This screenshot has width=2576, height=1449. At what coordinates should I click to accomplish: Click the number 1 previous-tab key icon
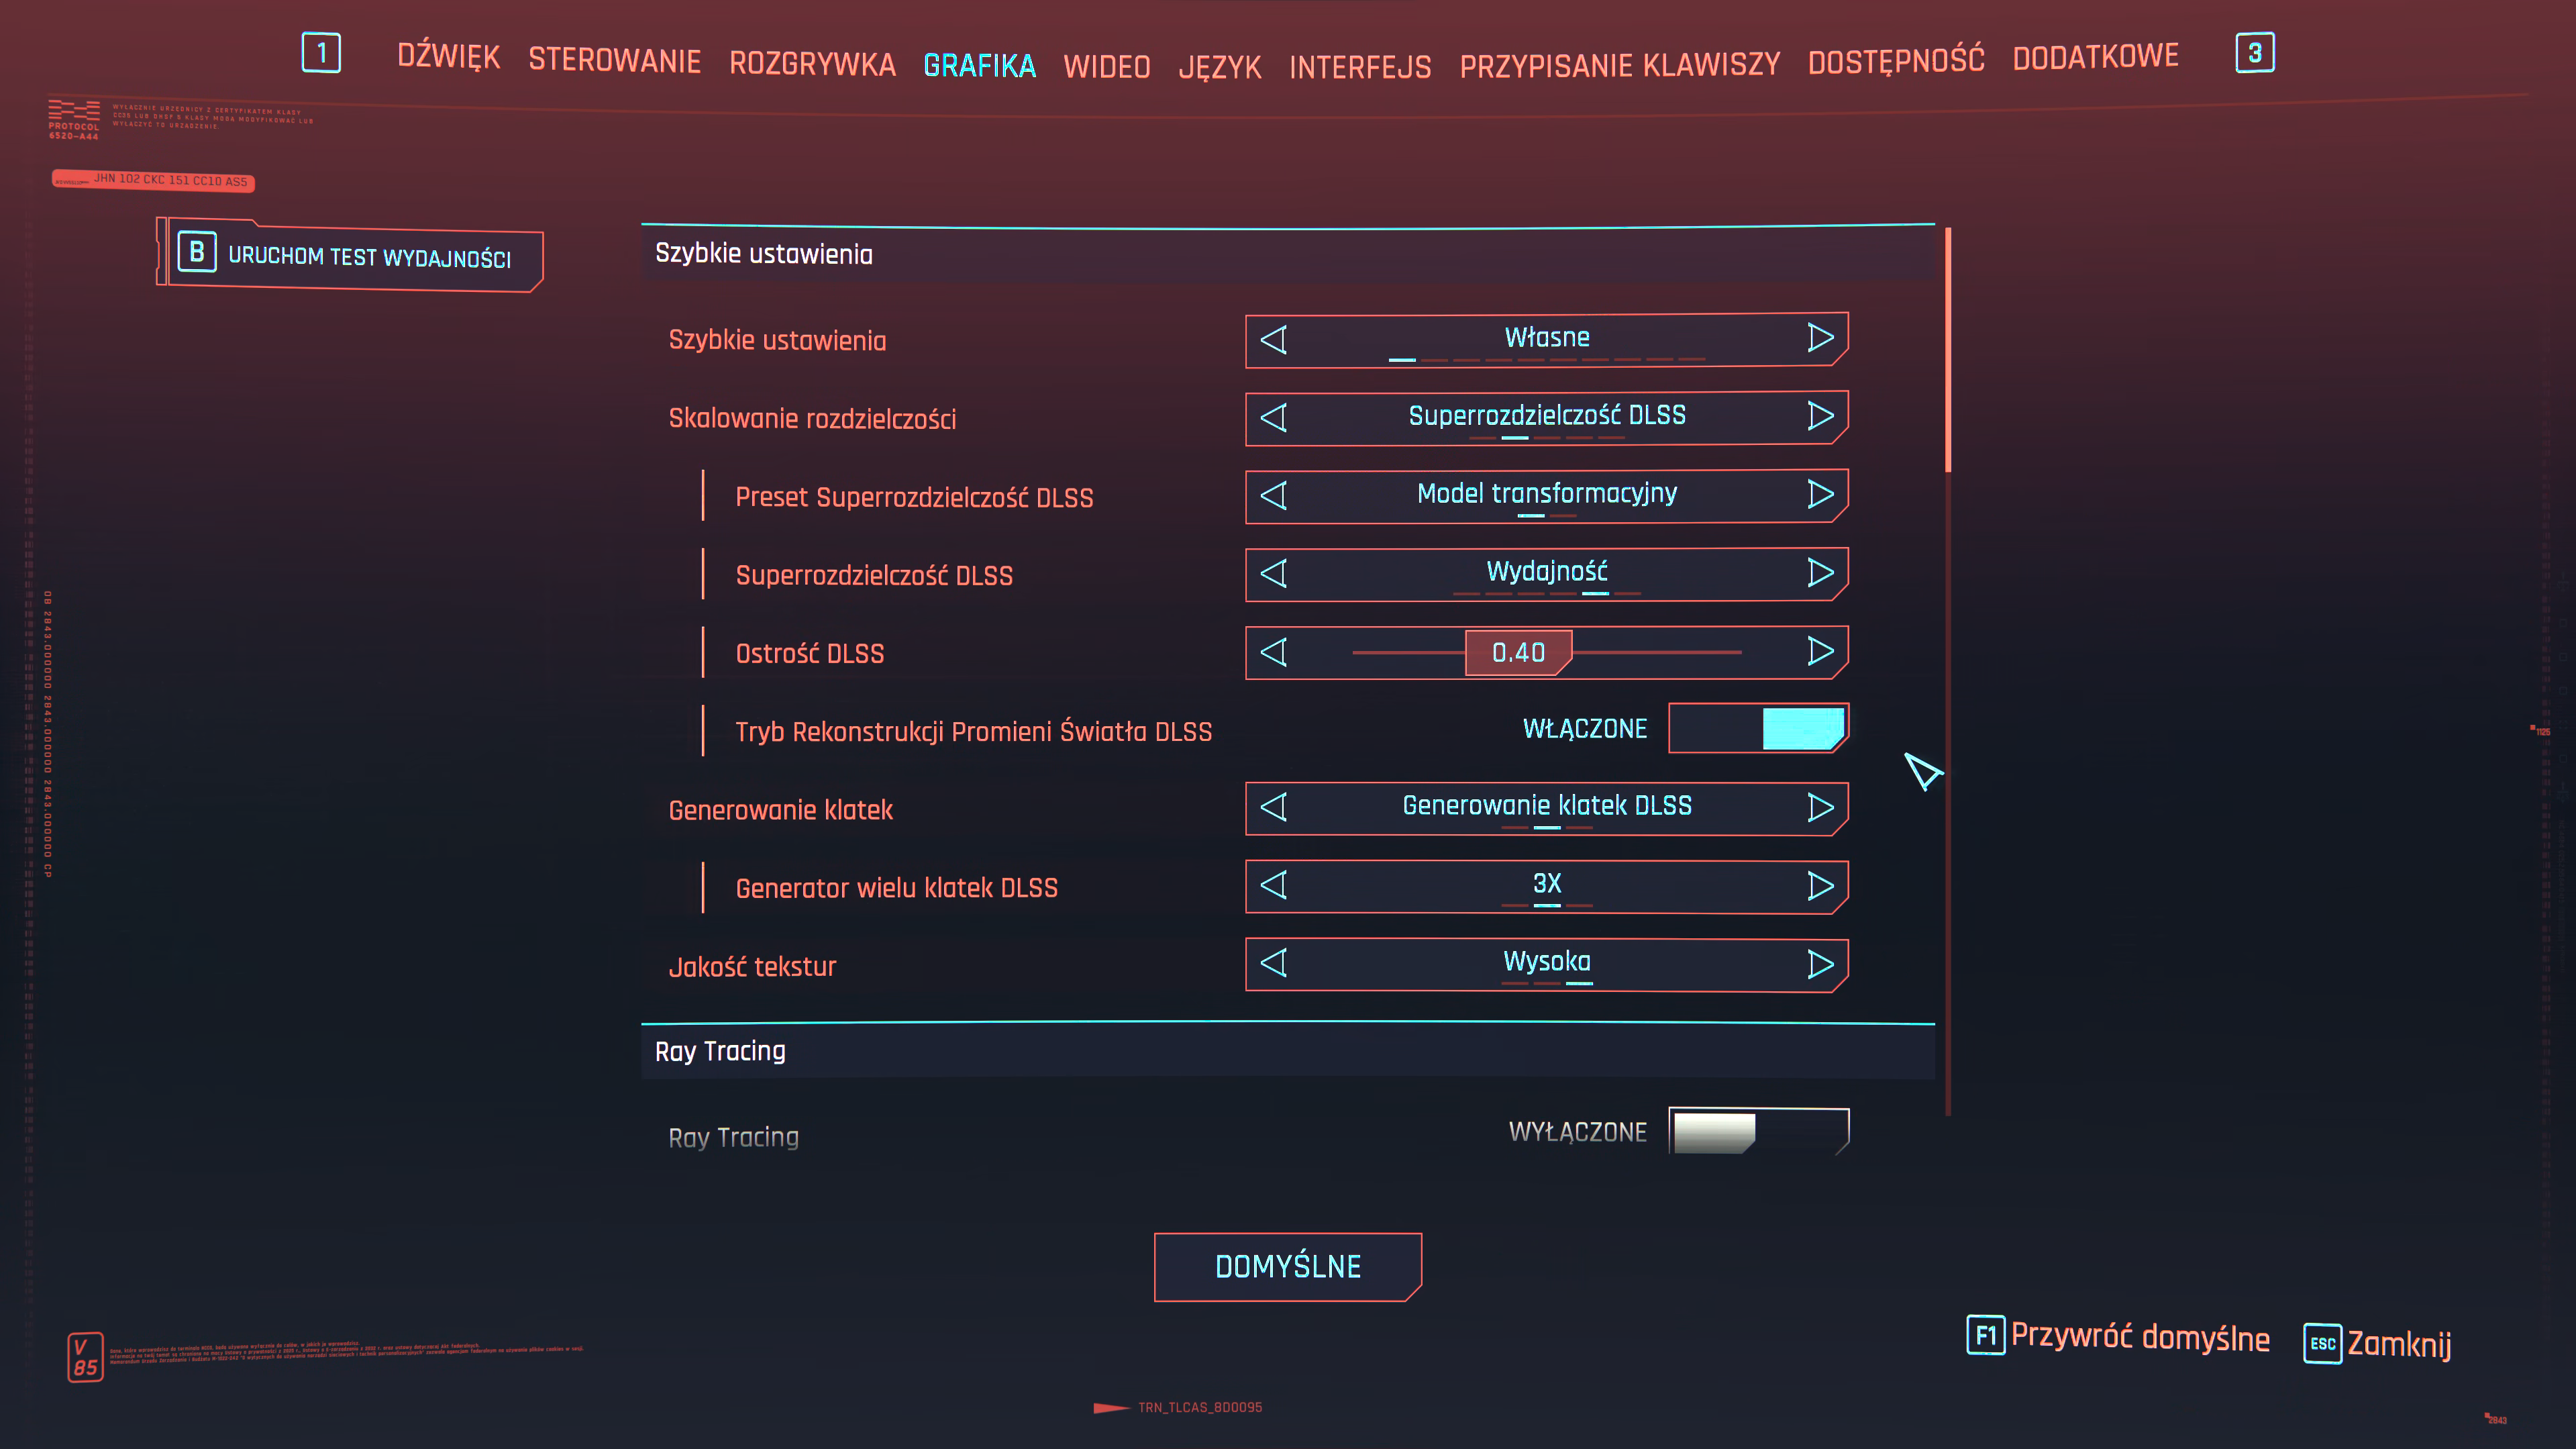[321, 53]
